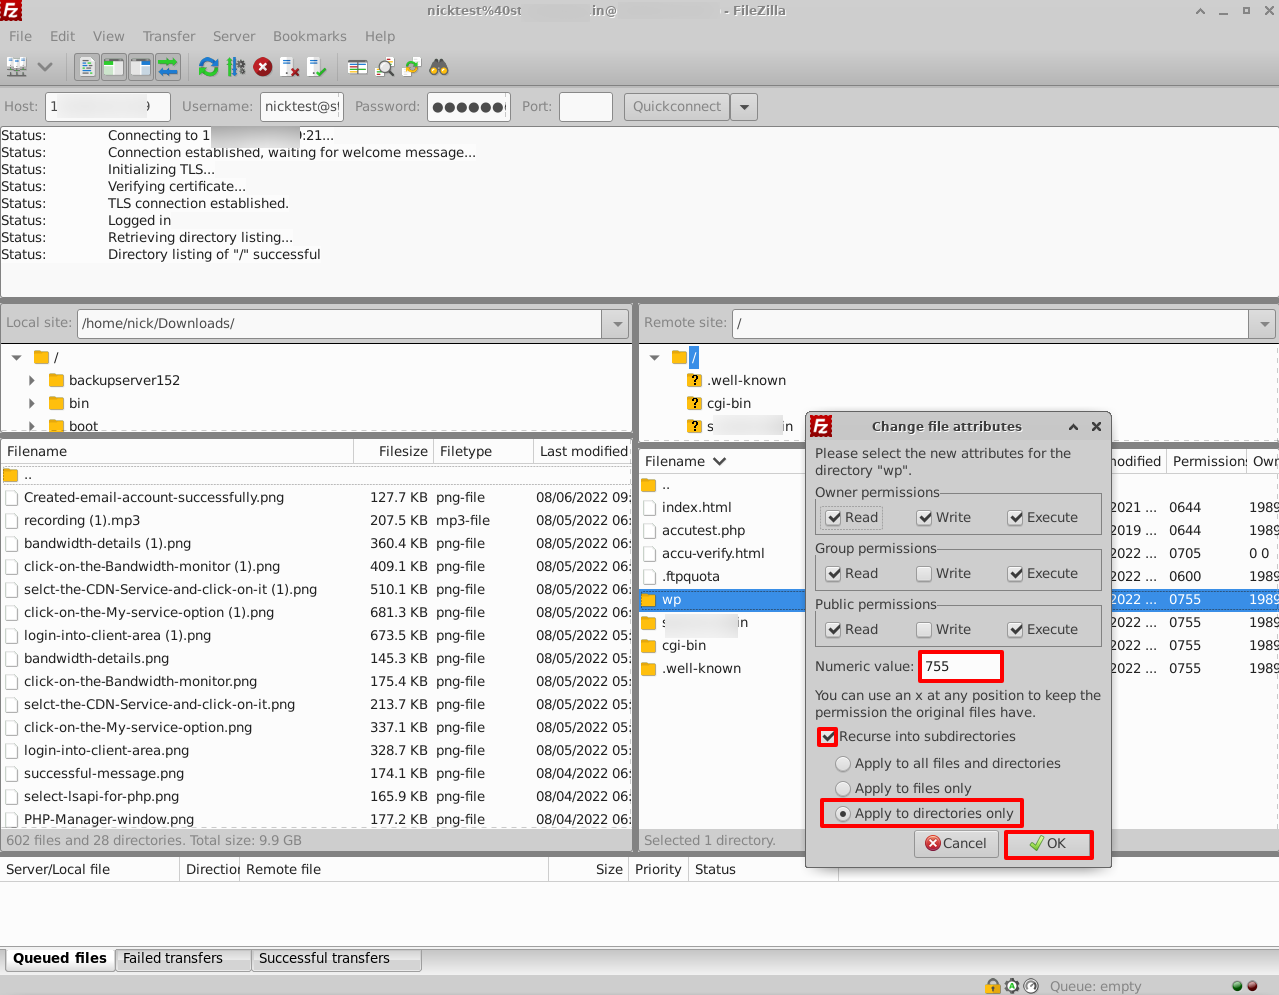Toggle remote directory tree display icon
Screen dimensions: 1279x995
click(x=141, y=67)
